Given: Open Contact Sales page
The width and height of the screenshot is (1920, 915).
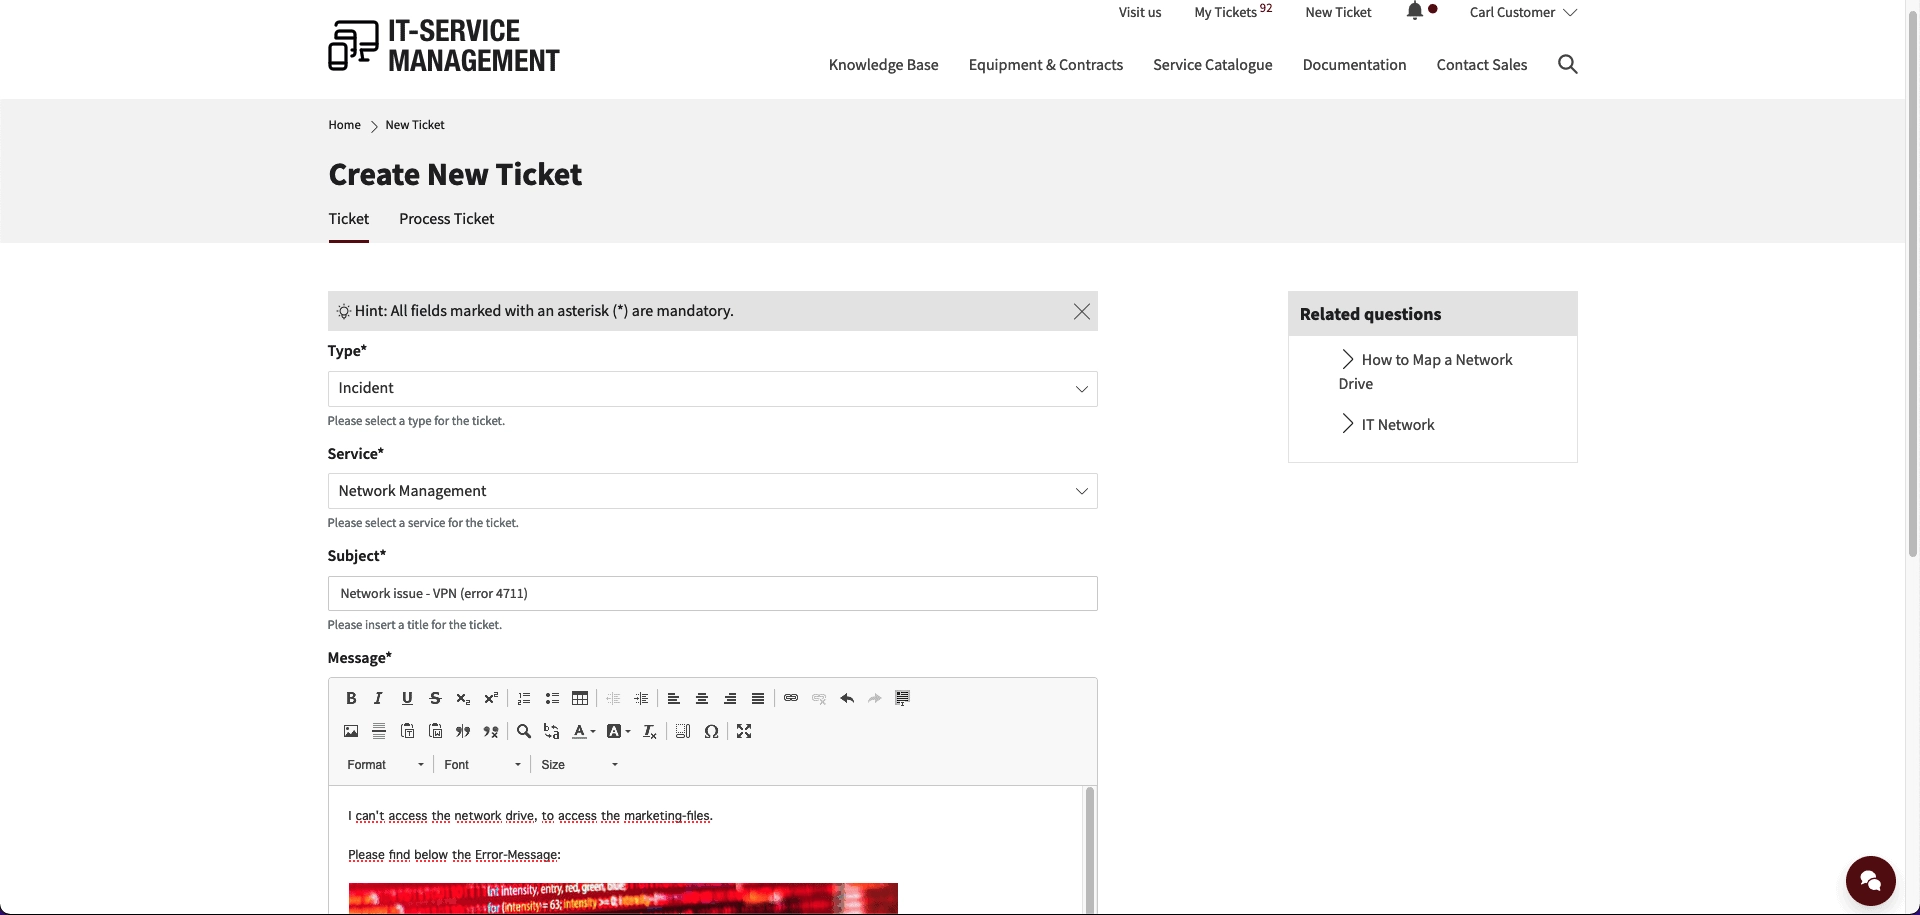Looking at the screenshot, I should pos(1481,65).
